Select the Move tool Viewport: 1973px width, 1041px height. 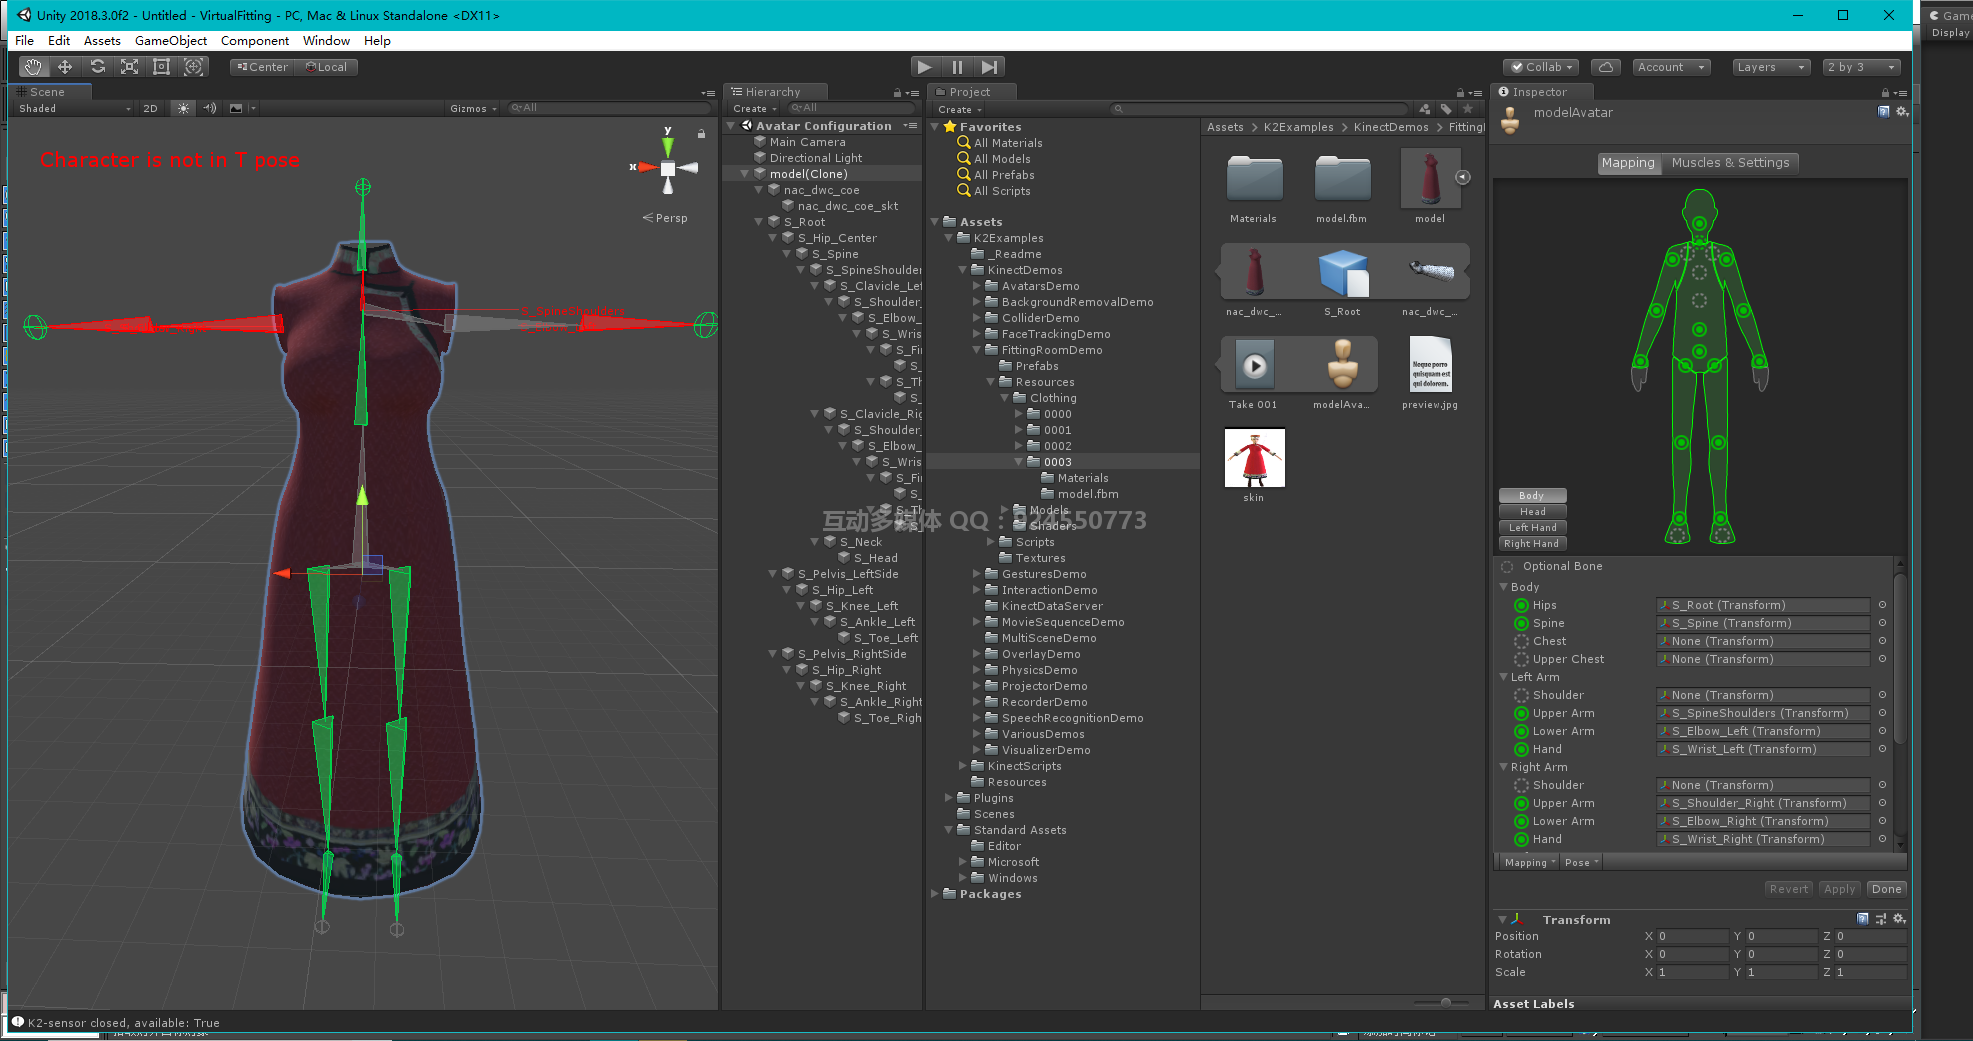tap(65, 67)
